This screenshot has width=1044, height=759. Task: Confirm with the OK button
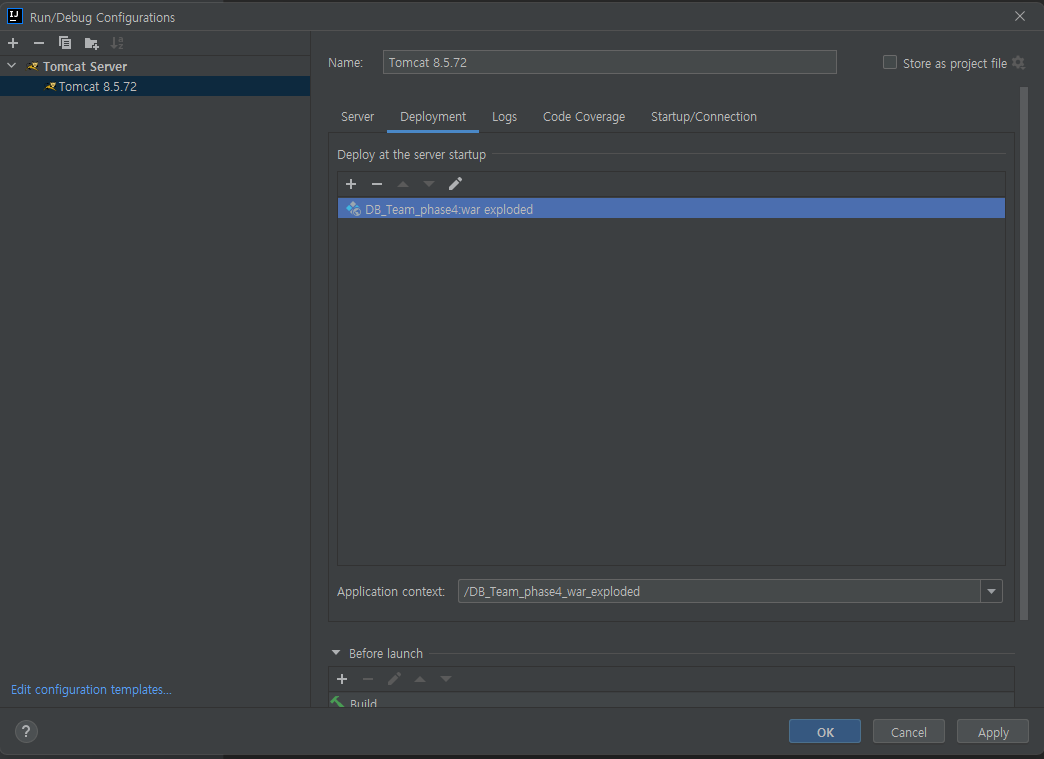(825, 732)
